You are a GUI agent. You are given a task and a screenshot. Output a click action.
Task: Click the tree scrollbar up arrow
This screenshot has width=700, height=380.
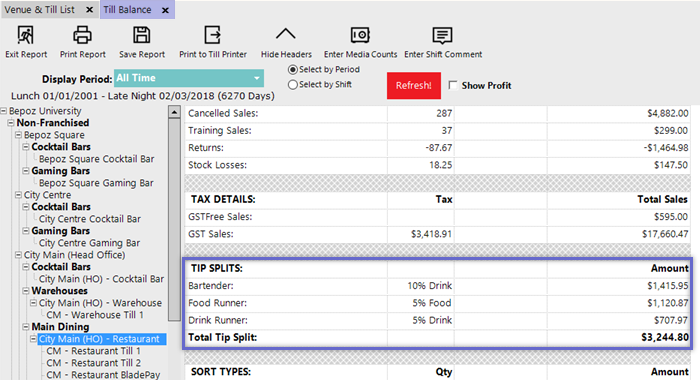click(174, 112)
